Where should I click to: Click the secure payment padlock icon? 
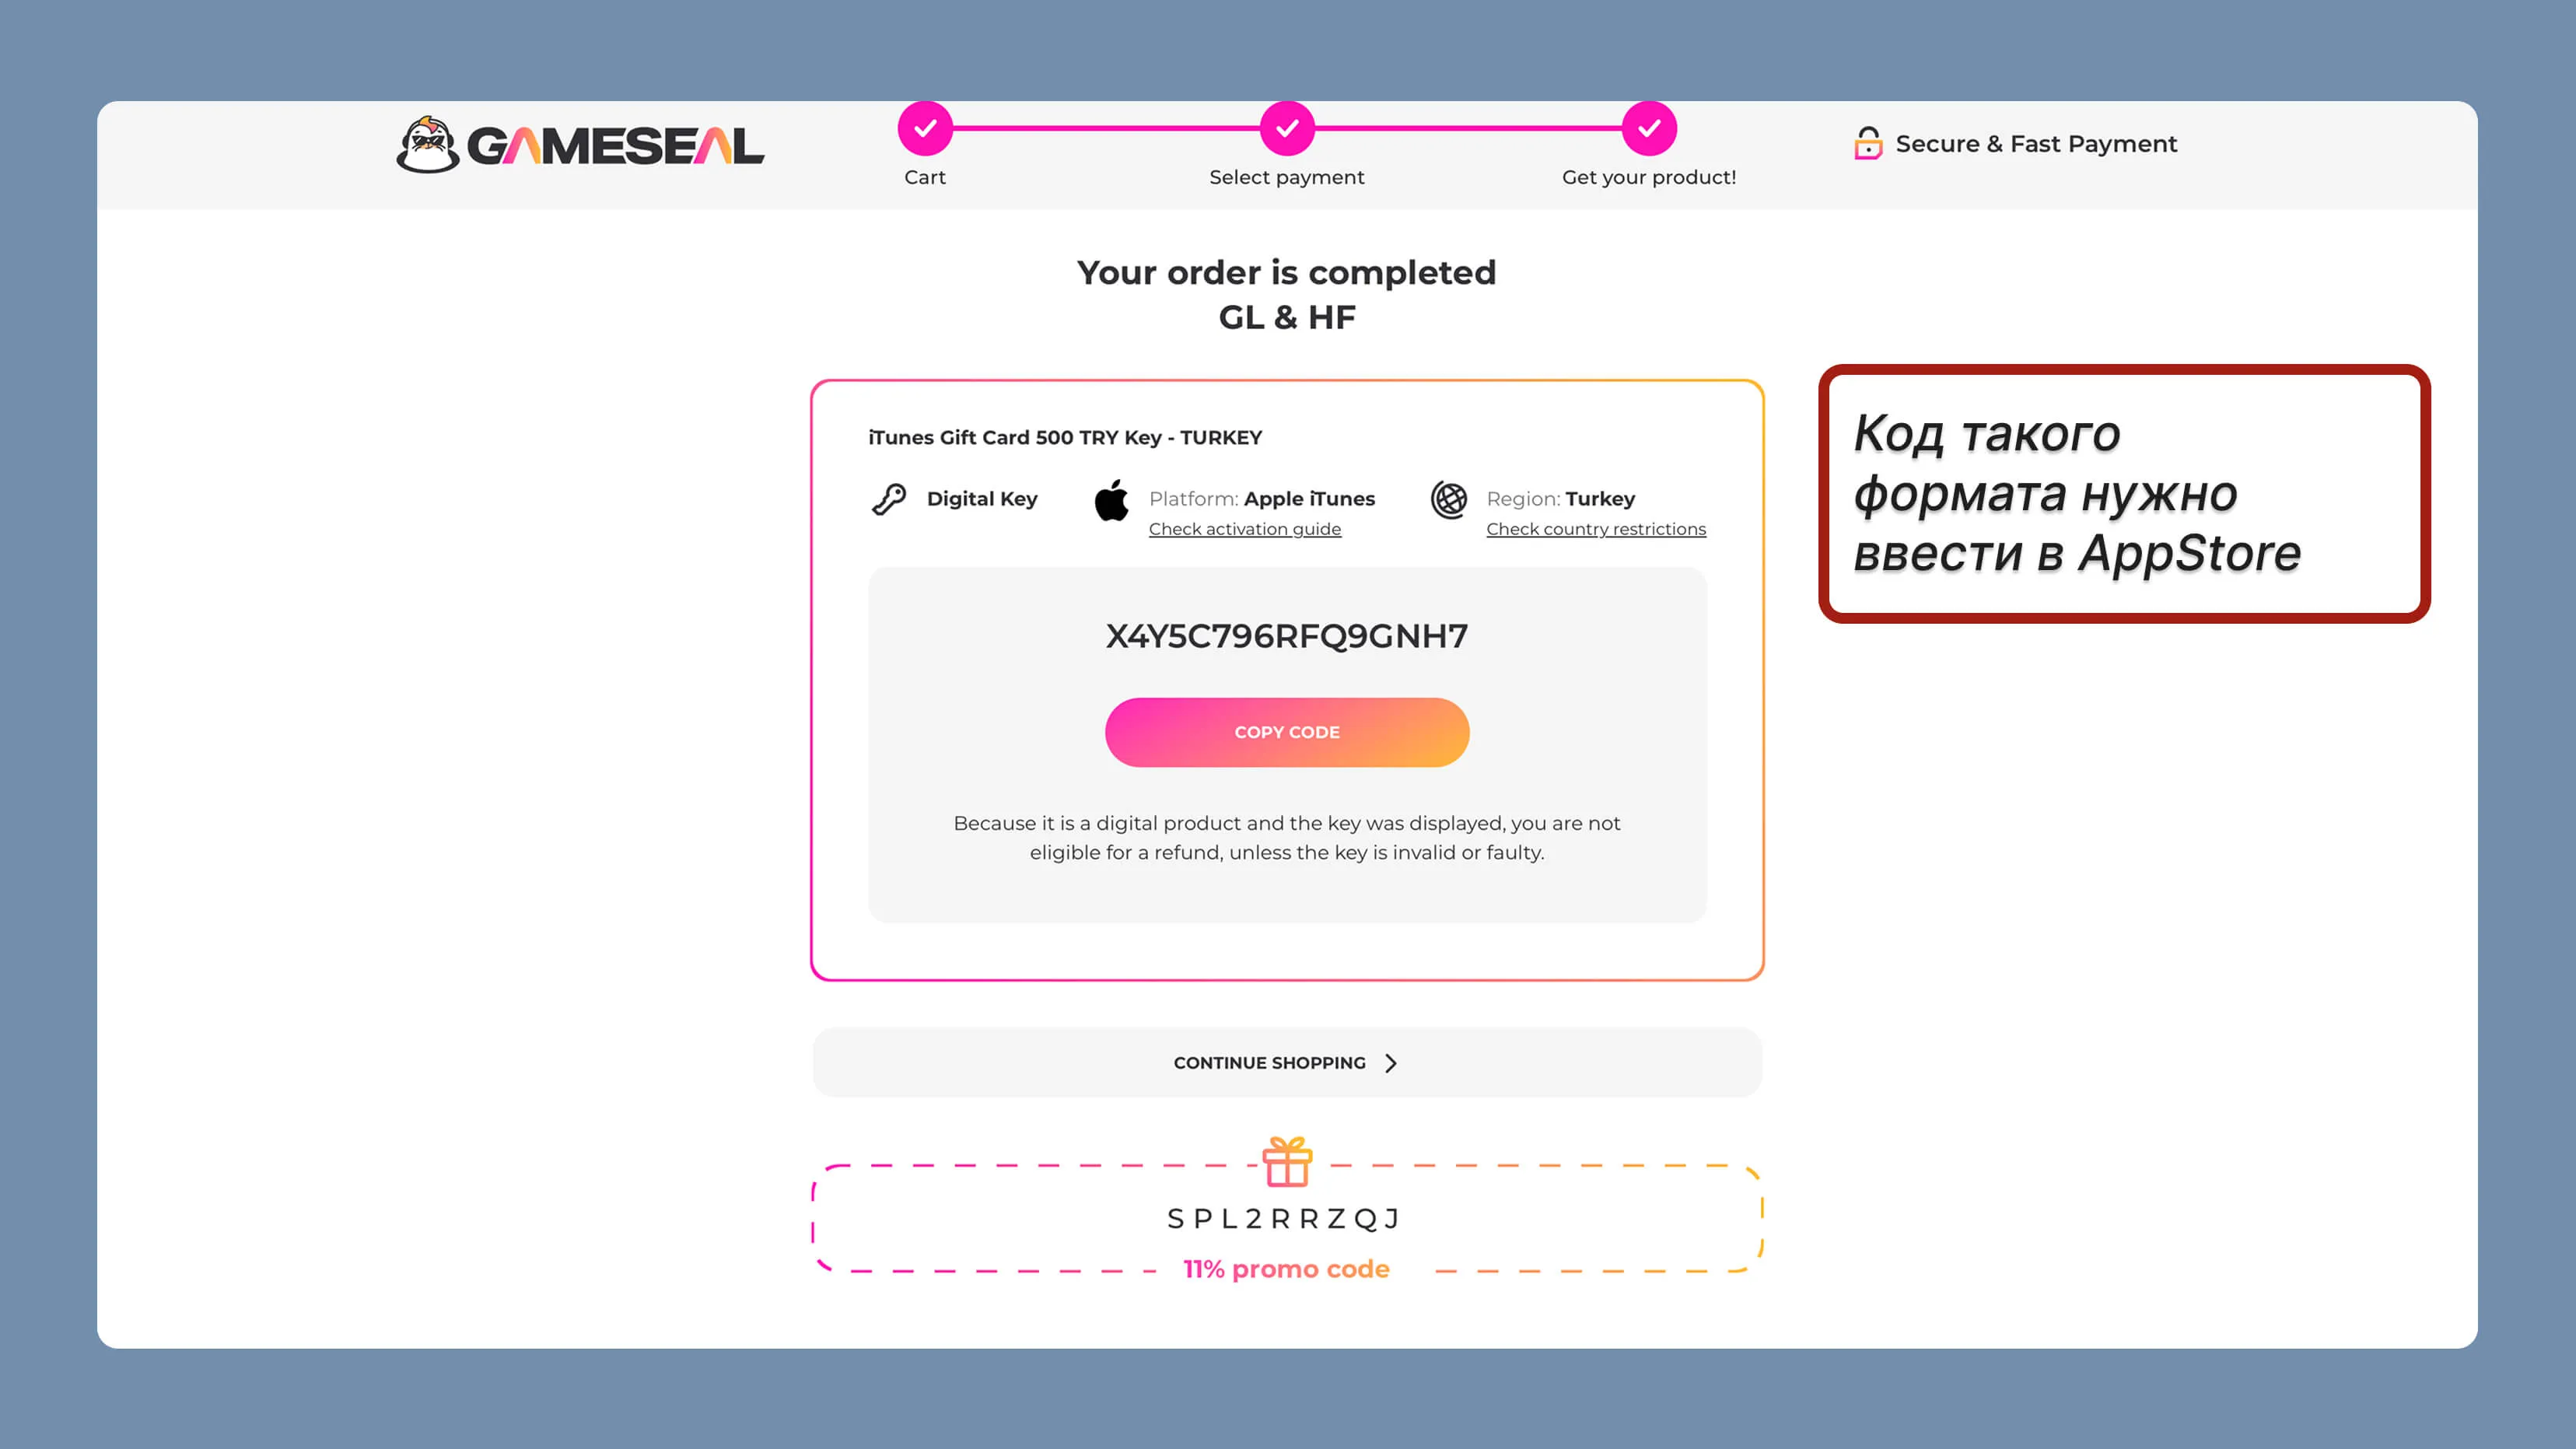pos(1867,144)
